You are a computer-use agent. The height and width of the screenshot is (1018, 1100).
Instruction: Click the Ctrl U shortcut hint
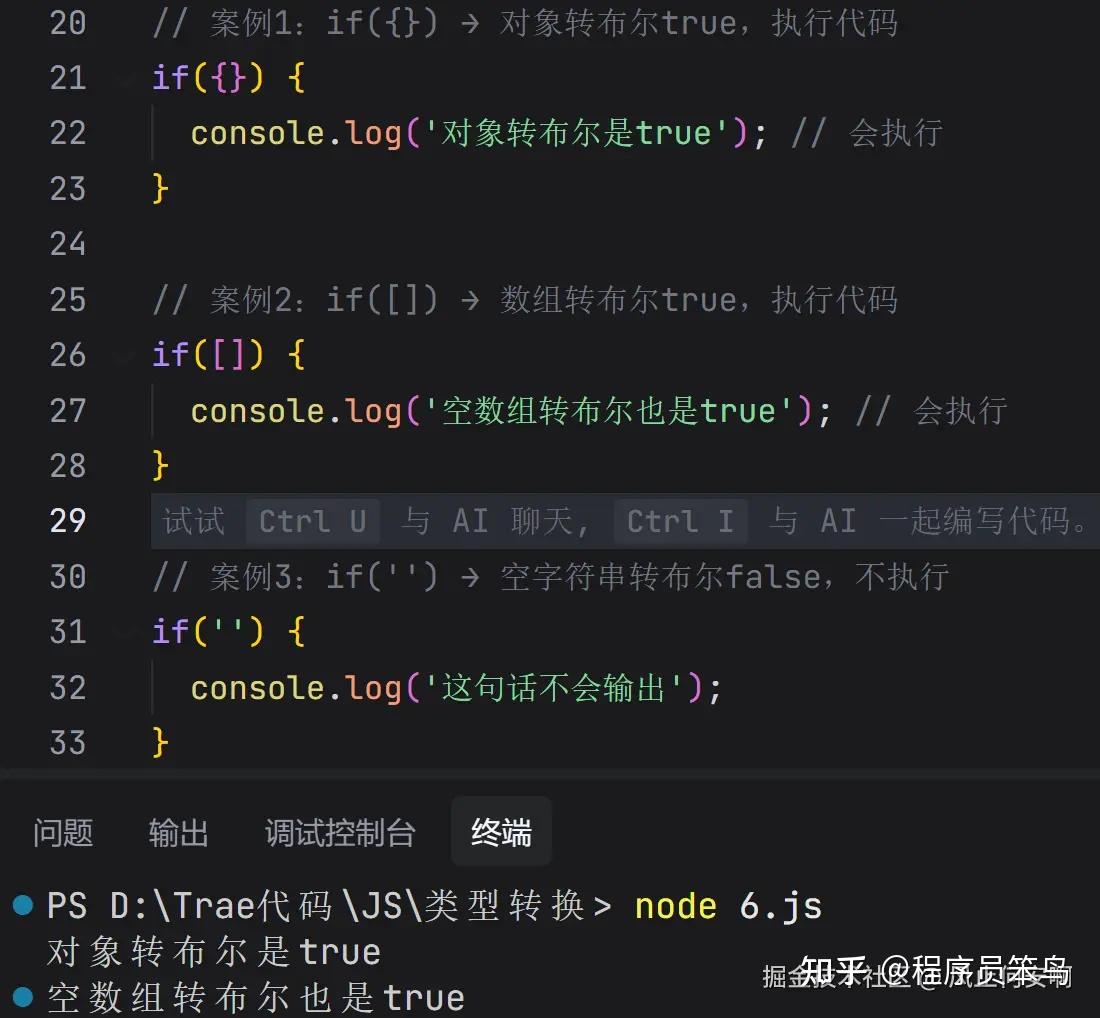click(312, 521)
